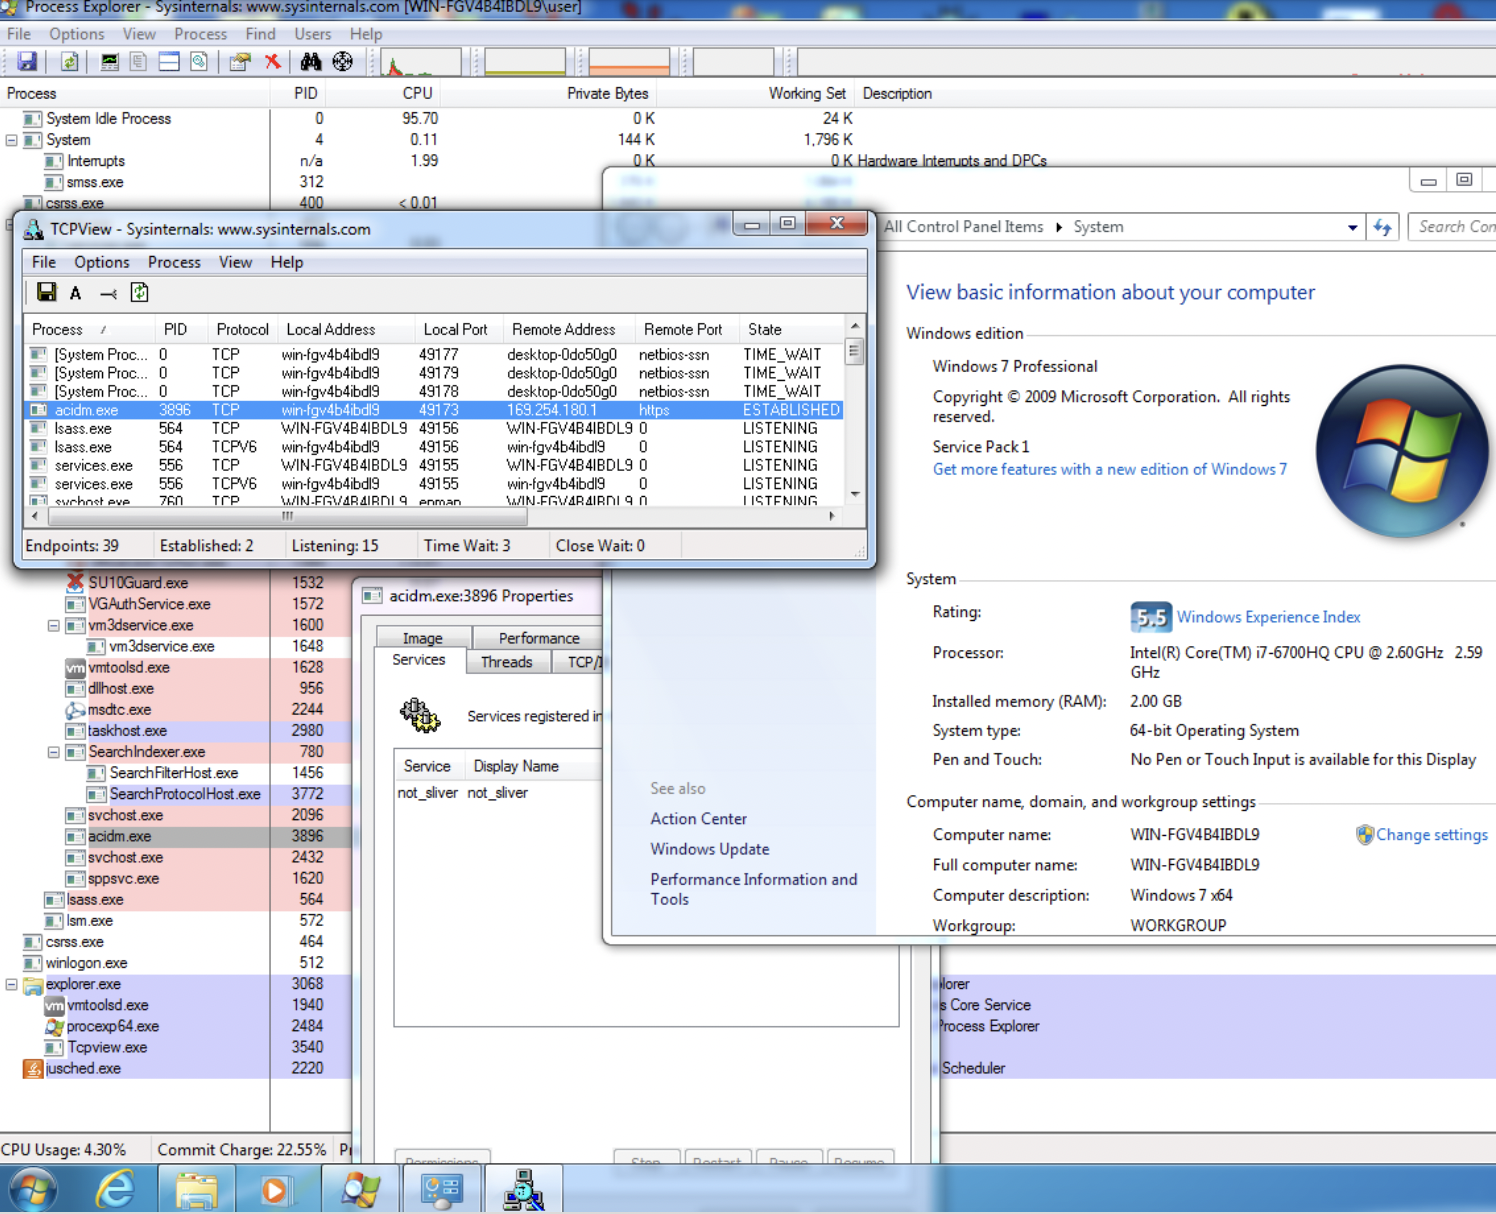Collapse the explorer.exe tree node
Image resolution: width=1496 pixels, height=1214 pixels.
(x=12, y=984)
